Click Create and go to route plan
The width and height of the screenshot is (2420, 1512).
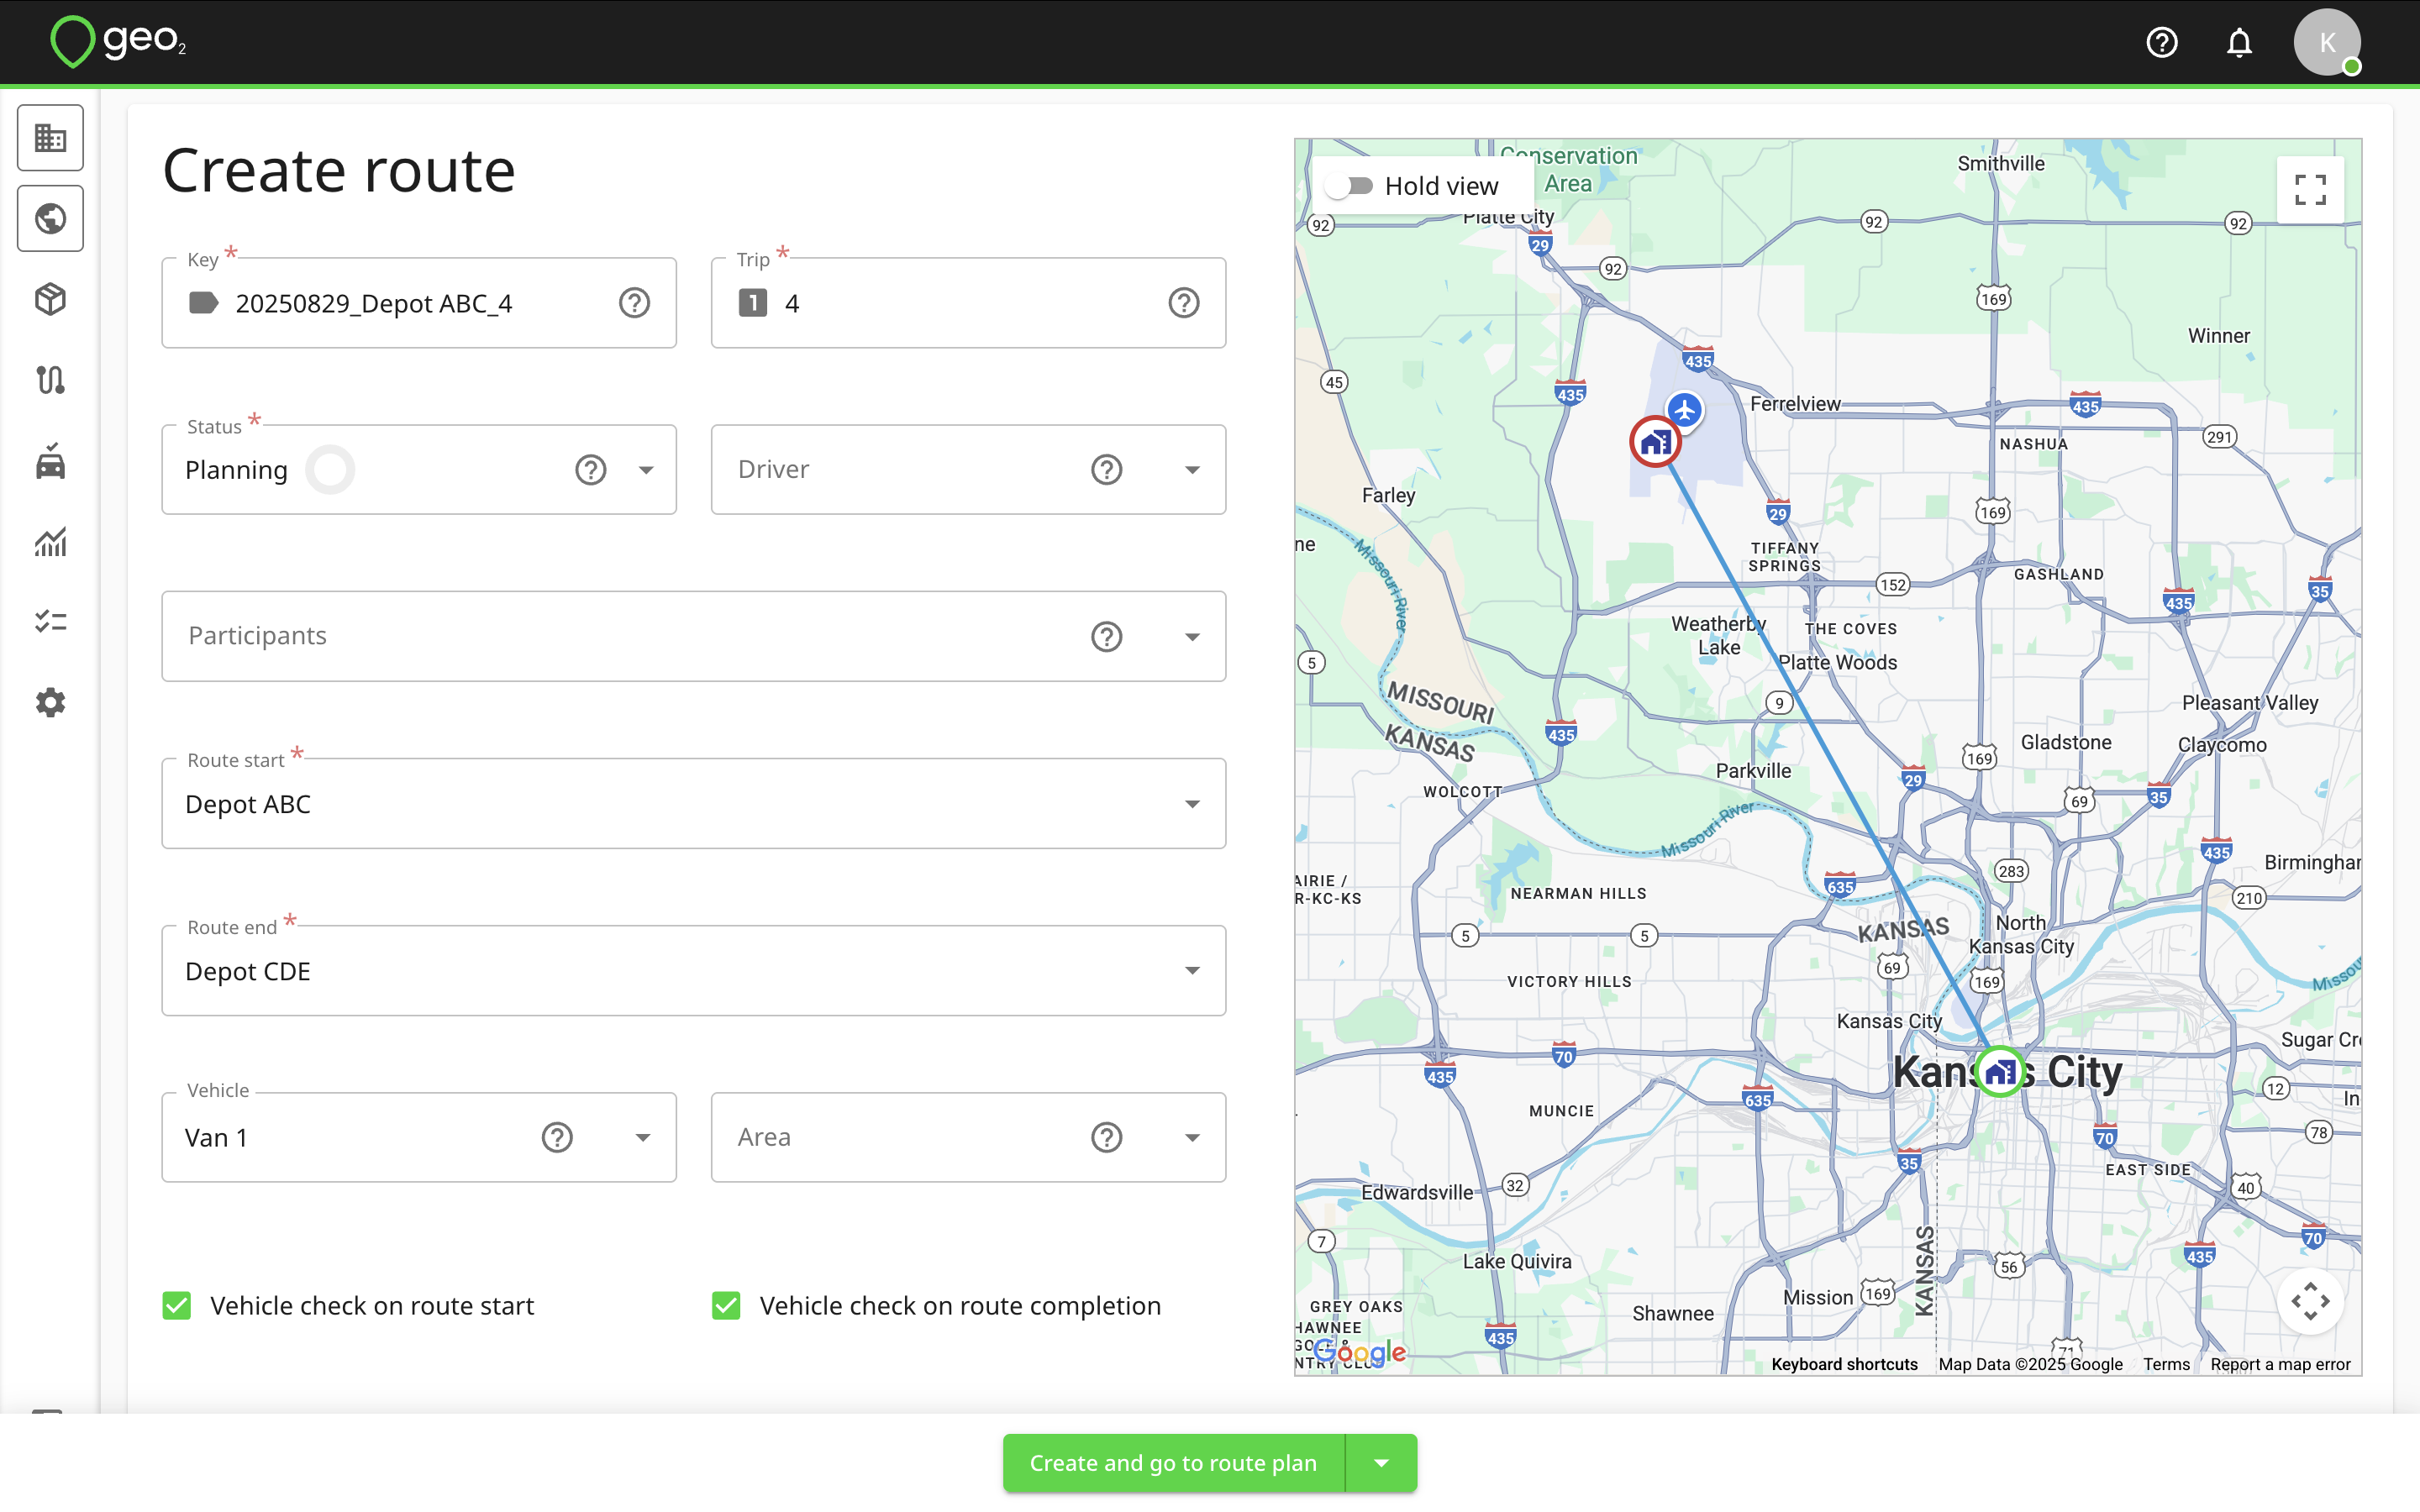tap(1174, 1463)
